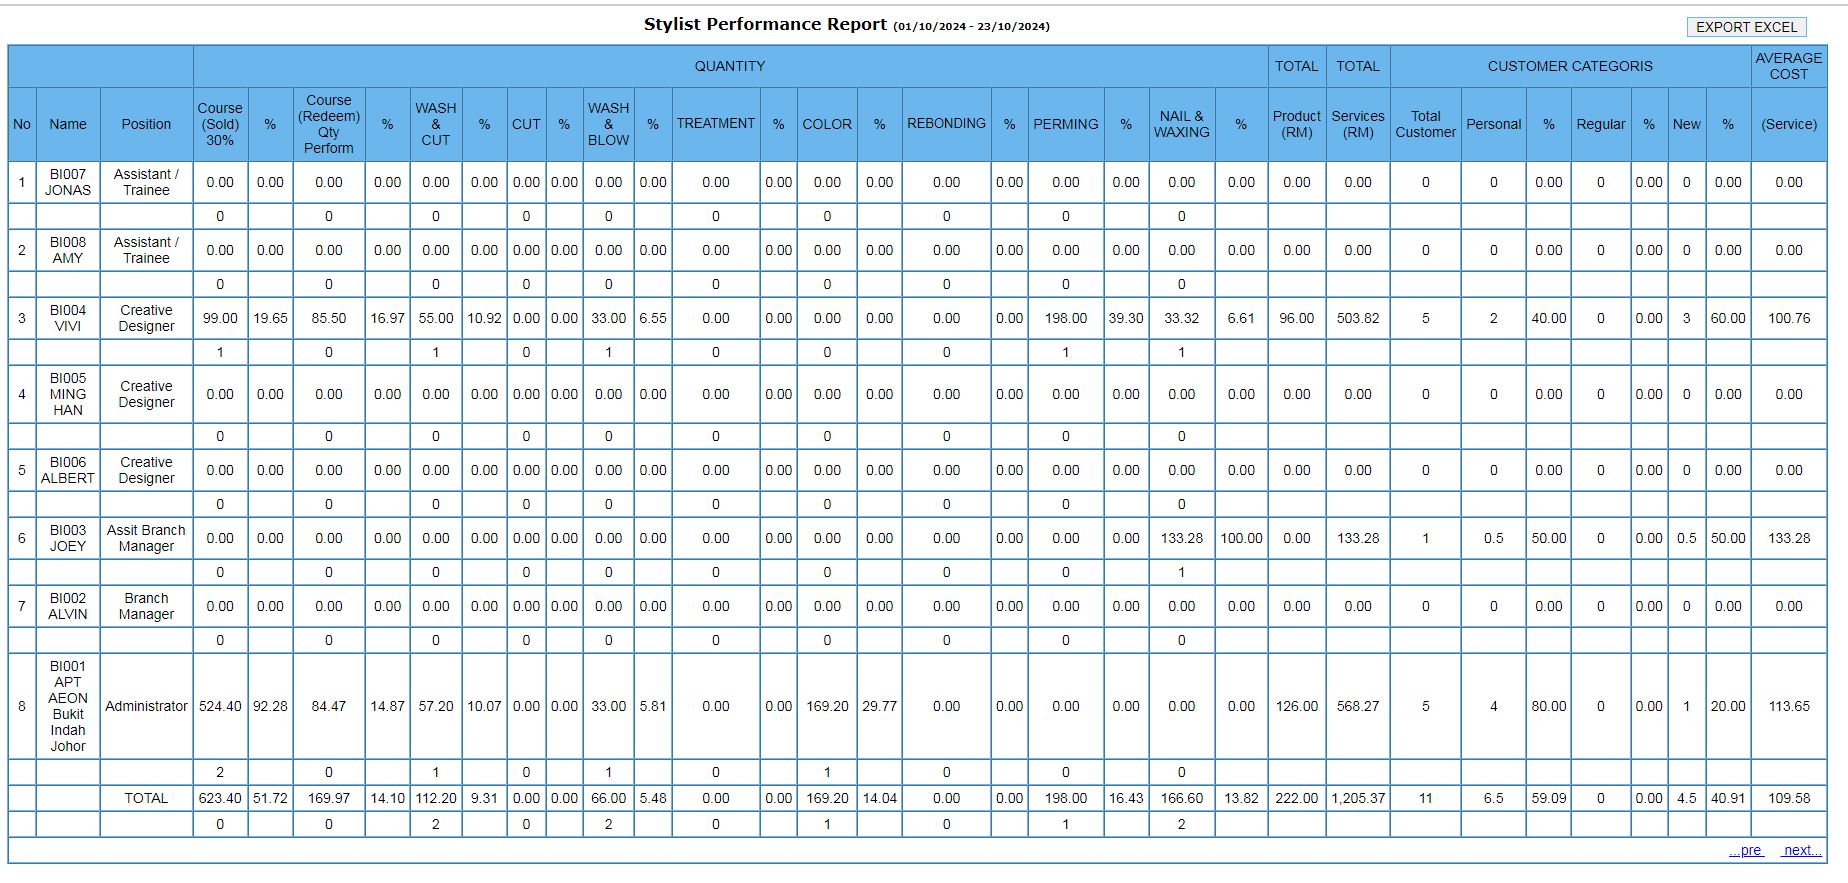Click the Stylist Performance Report title
Viewport: 1848px width, 883px height.
click(765, 25)
